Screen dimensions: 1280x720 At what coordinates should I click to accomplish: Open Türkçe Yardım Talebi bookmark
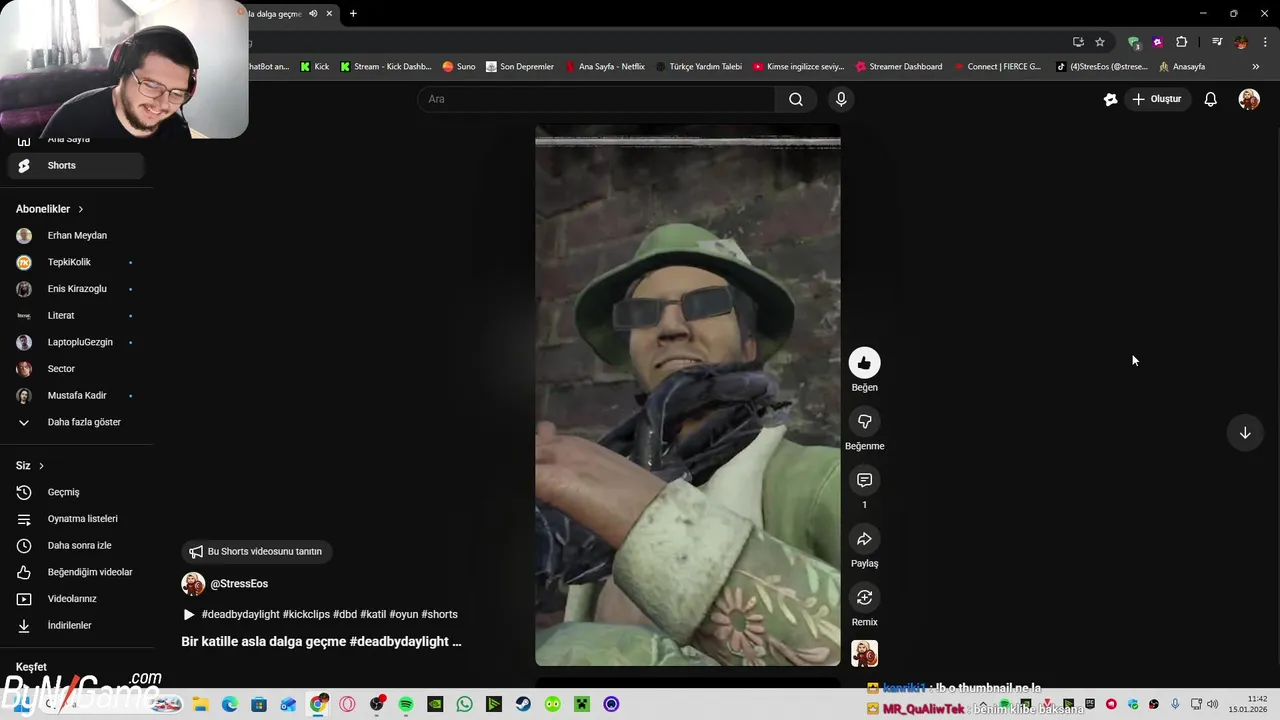[x=699, y=67]
